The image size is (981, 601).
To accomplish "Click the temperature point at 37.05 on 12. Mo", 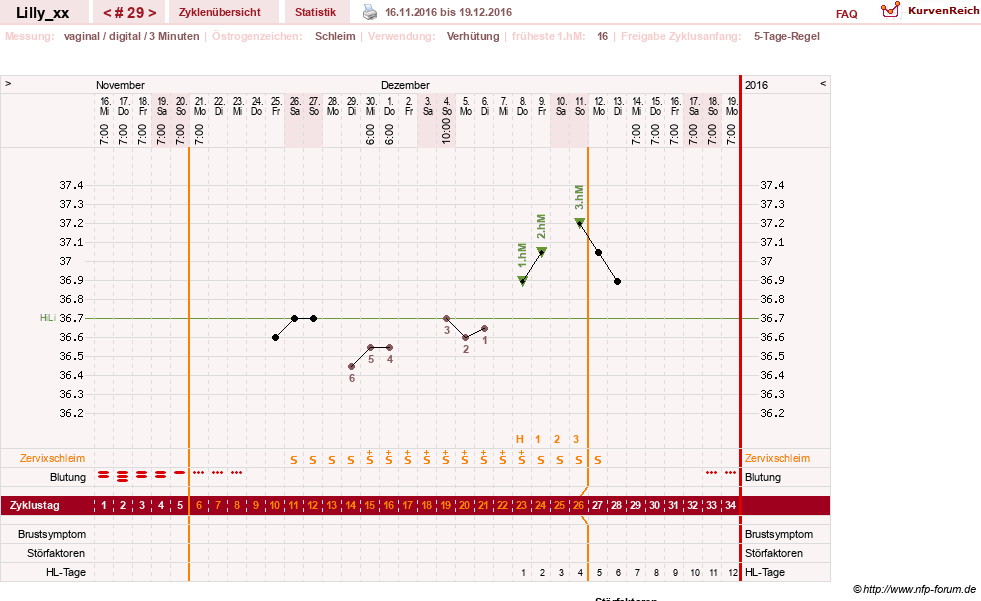I will [x=599, y=253].
